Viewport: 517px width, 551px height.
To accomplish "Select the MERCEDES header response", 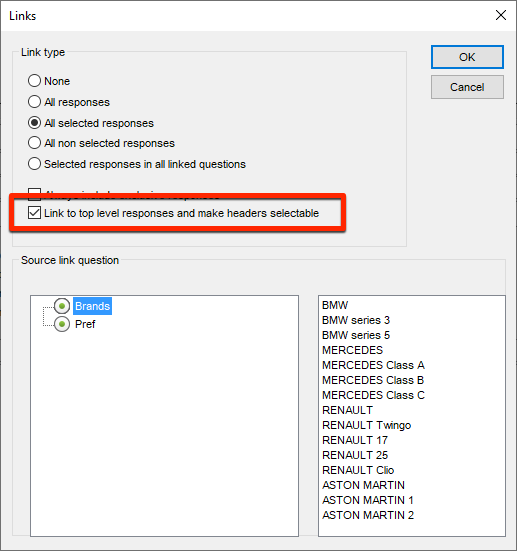I will click(352, 350).
